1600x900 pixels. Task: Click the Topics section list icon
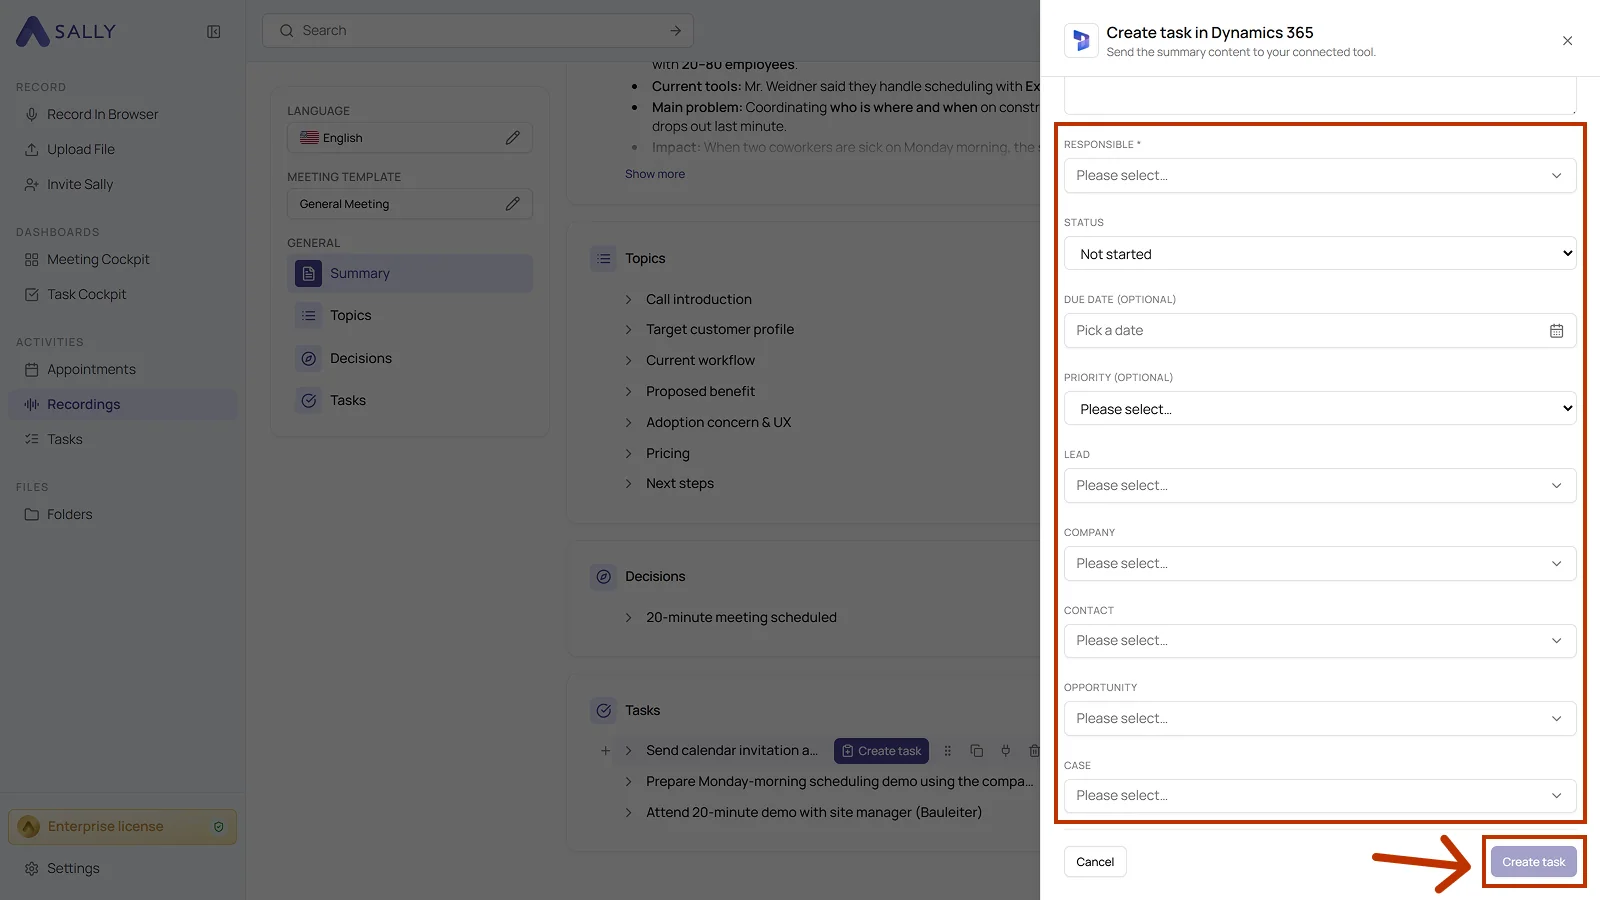(603, 259)
